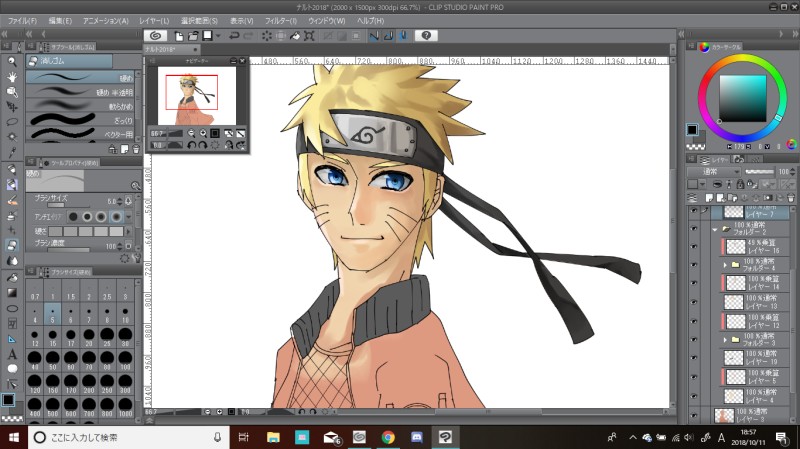800x449 pixels.
Task: Expand the フォルダー 3 layer folder
Action: 726,340
